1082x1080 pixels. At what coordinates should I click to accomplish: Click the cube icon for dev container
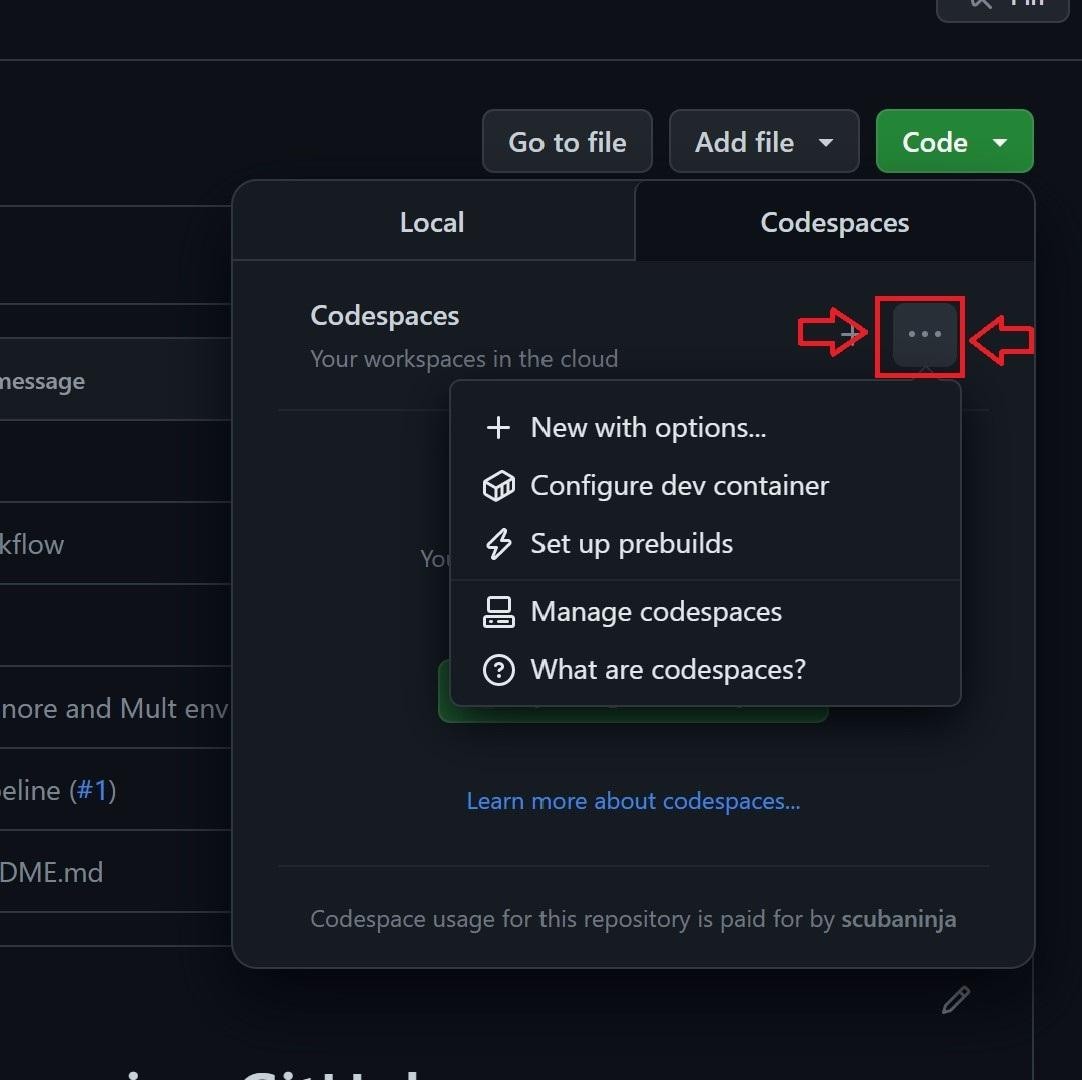coord(498,486)
